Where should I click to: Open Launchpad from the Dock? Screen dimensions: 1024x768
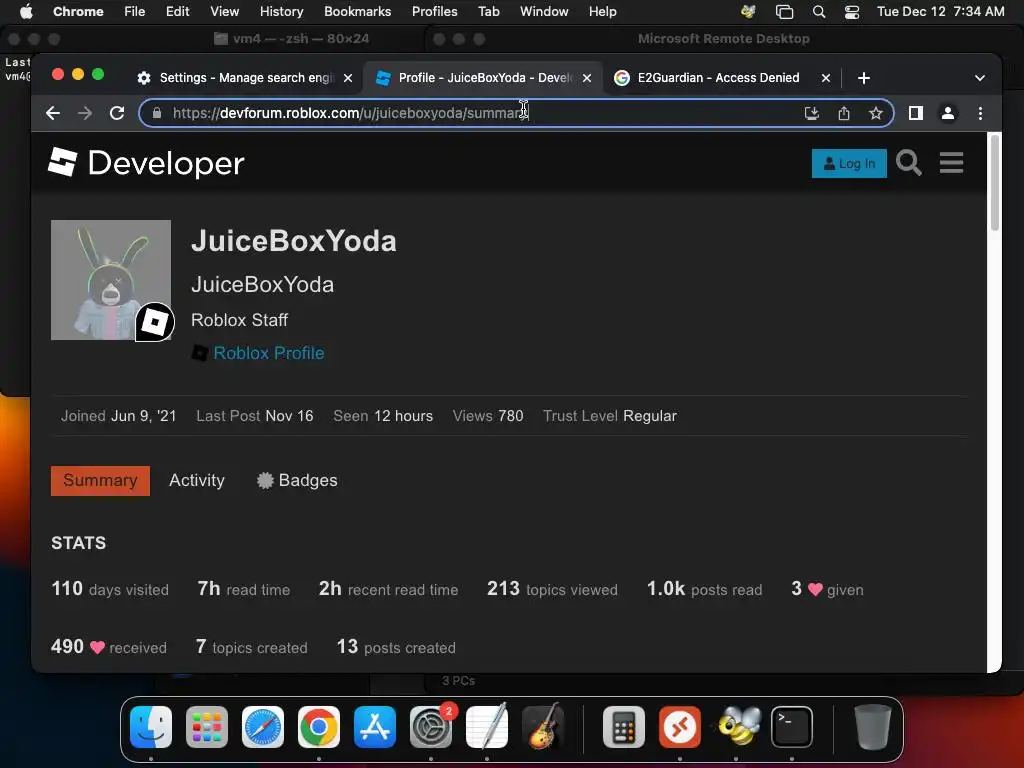(x=207, y=727)
